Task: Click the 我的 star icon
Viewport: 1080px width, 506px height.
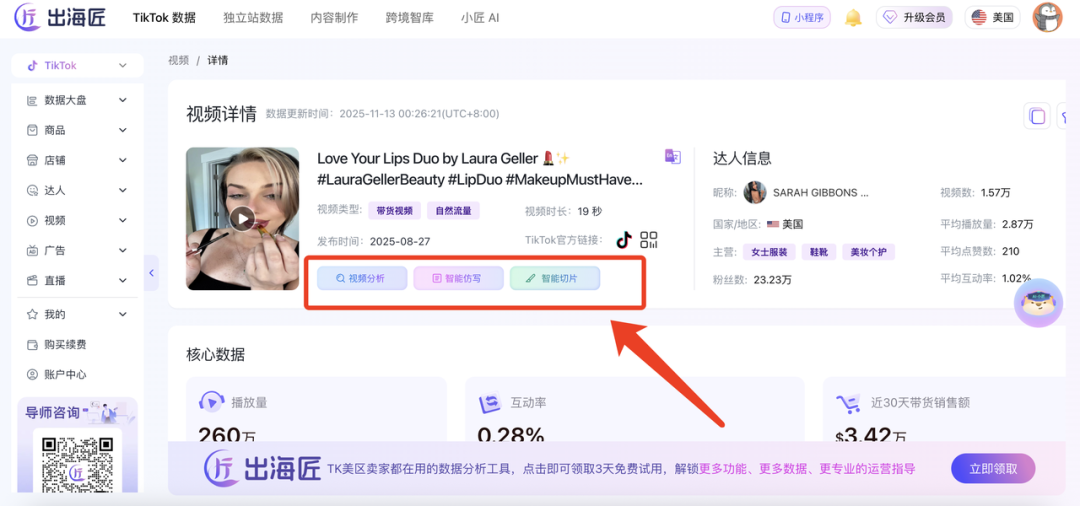Action: pos(32,315)
